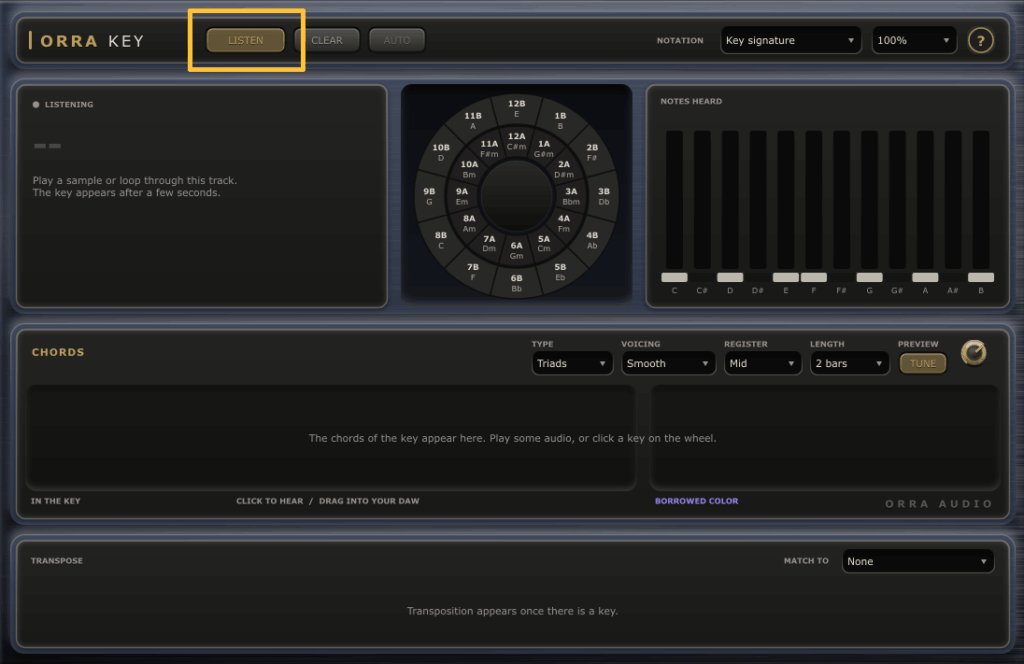Choose 6B Bb on the key wheel
The height and width of the screenshot is (664, 1024).
[x=517, y=283]
